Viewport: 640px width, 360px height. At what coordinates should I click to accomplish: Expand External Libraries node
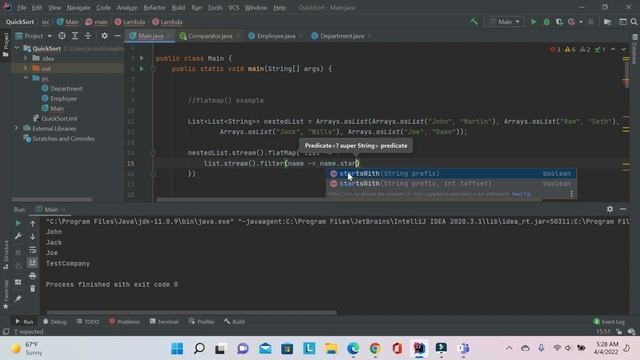pos(17,128)
